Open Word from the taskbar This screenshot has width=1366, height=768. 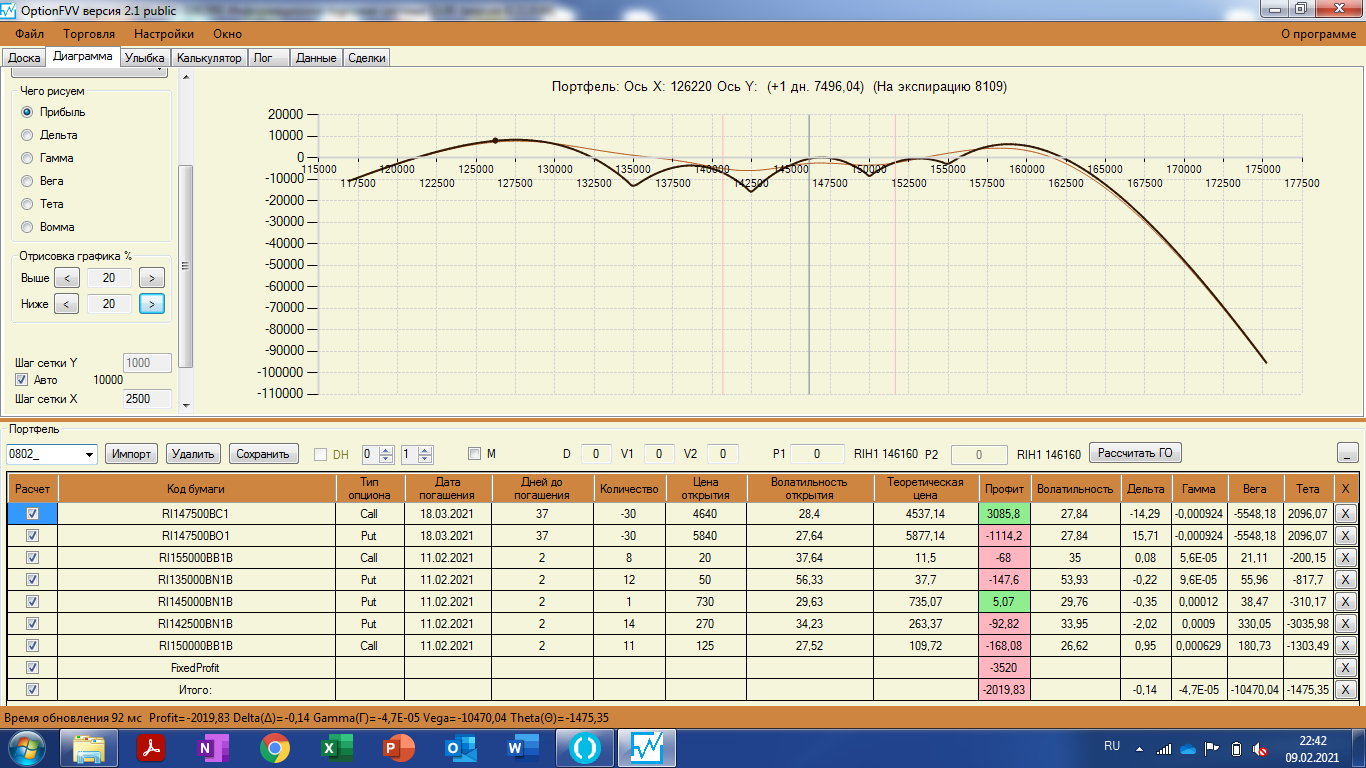click(523, 748)
